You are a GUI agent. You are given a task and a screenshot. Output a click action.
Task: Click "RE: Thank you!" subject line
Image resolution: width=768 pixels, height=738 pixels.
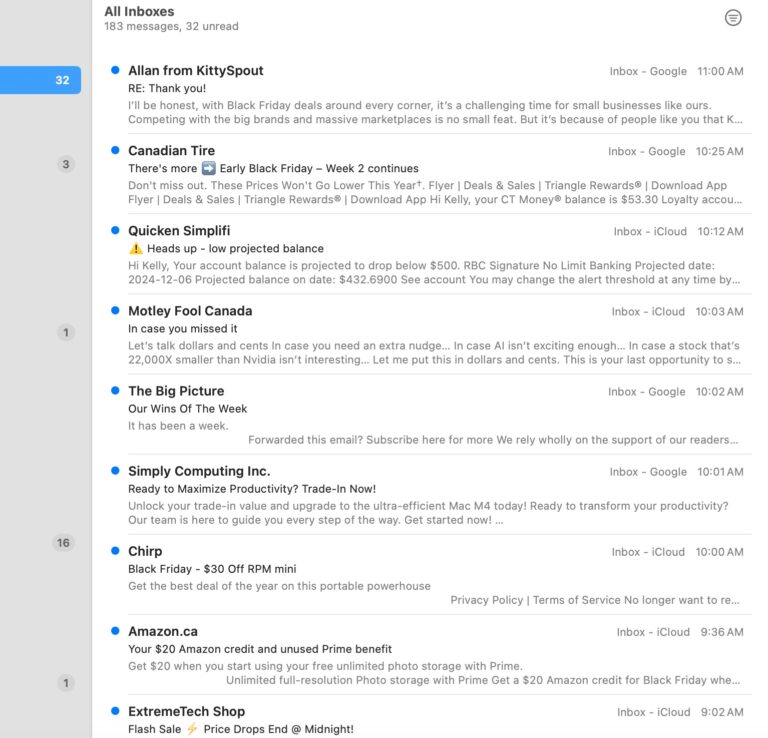(x=166, y=88)
